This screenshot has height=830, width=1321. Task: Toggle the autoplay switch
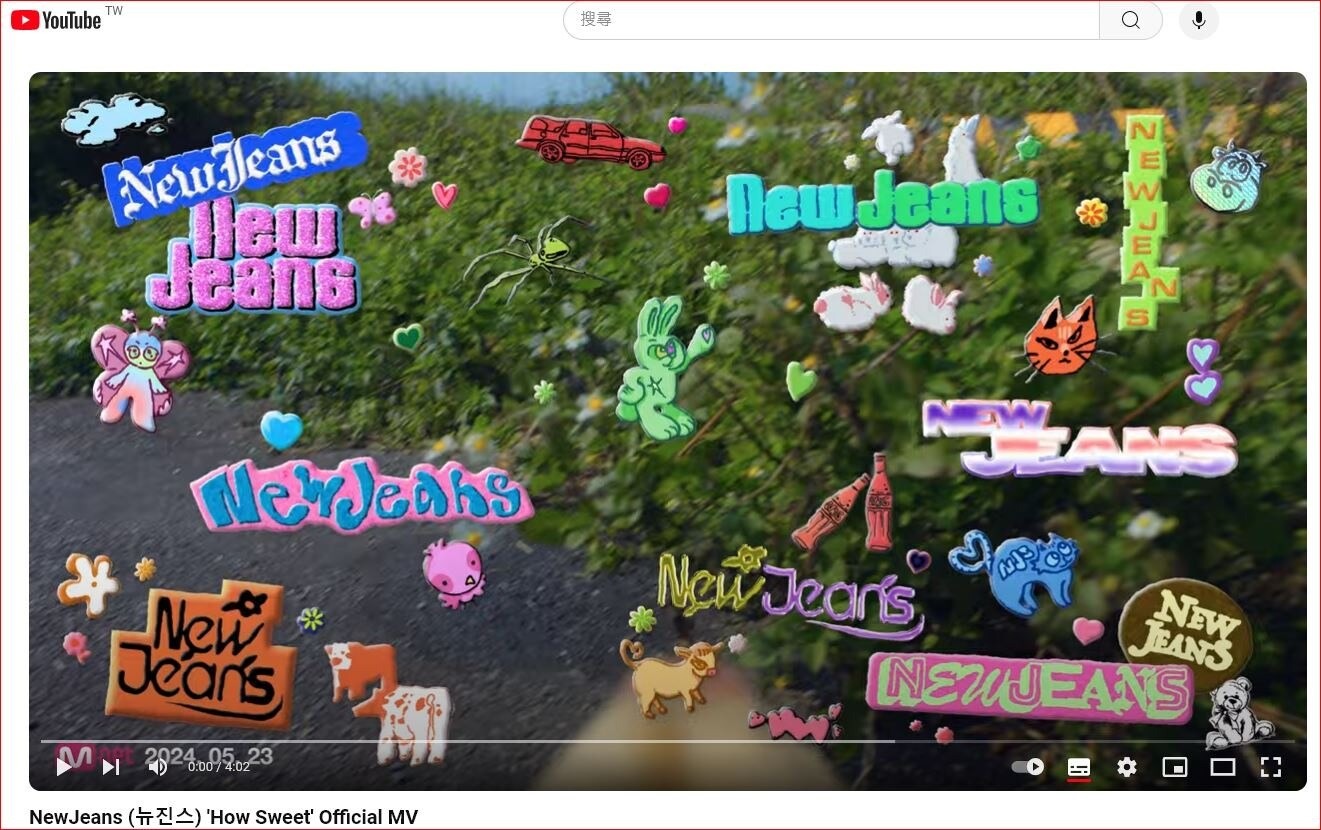point(1028,767)
